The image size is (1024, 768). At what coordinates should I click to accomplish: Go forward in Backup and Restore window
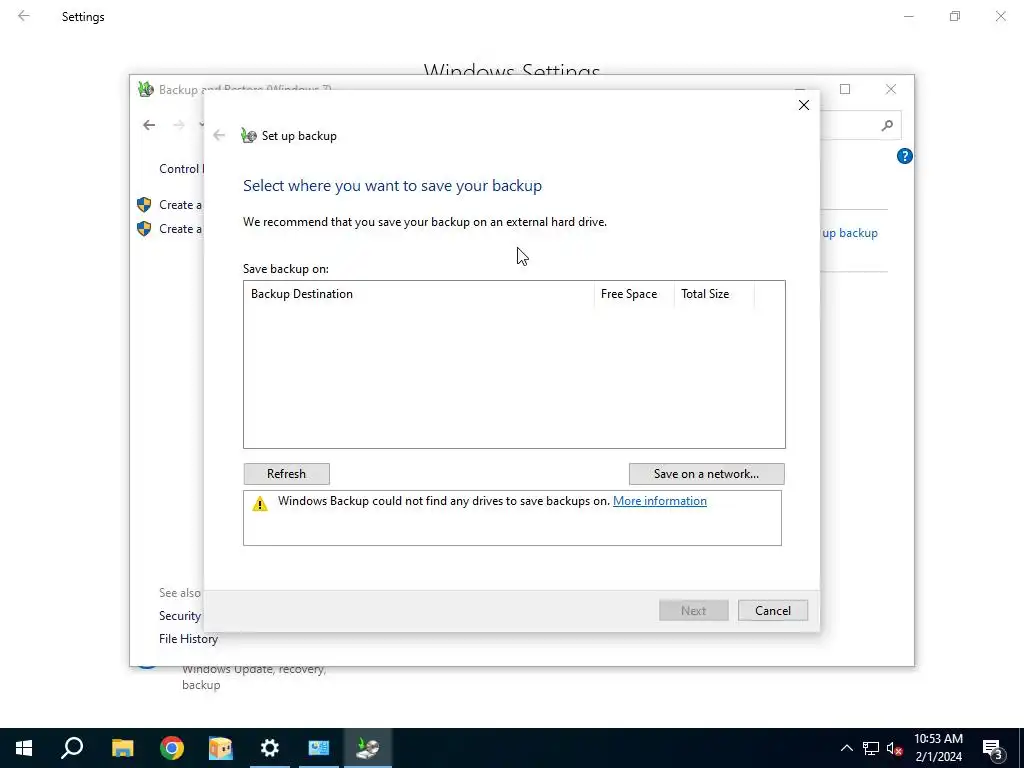click(x=178, y=125)
